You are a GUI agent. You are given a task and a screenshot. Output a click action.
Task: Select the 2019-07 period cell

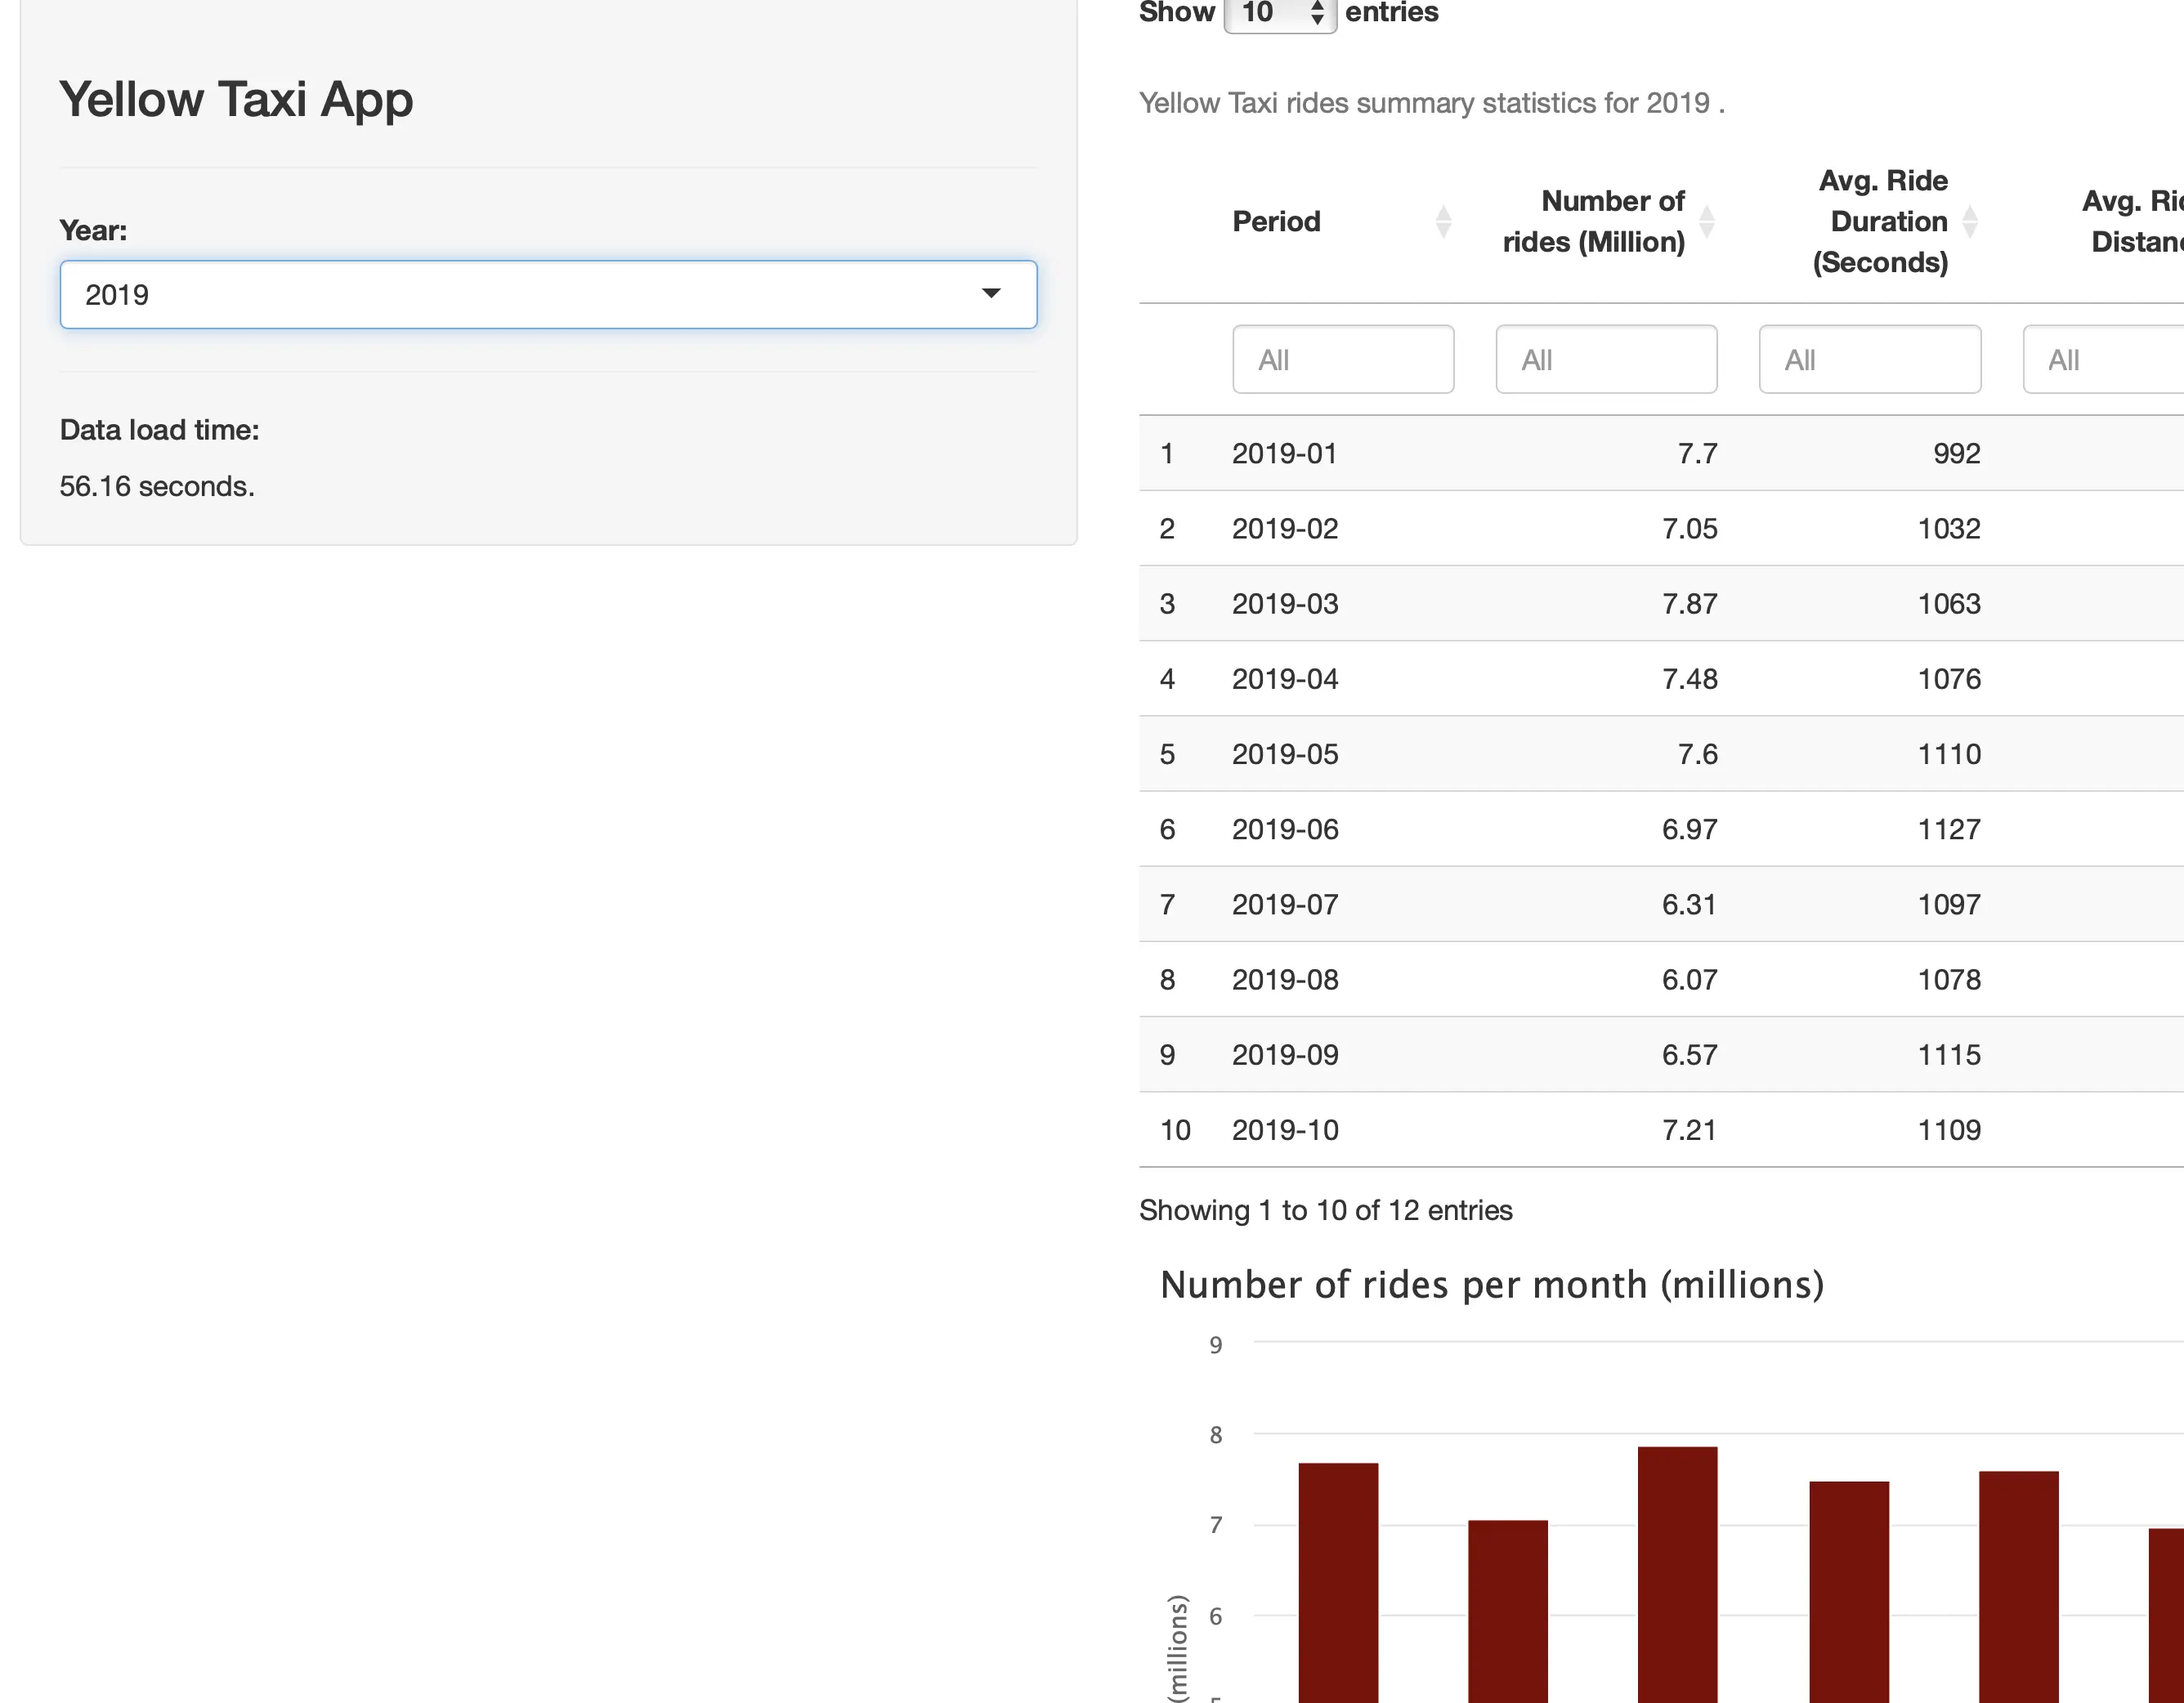[x=1285, y=904]
